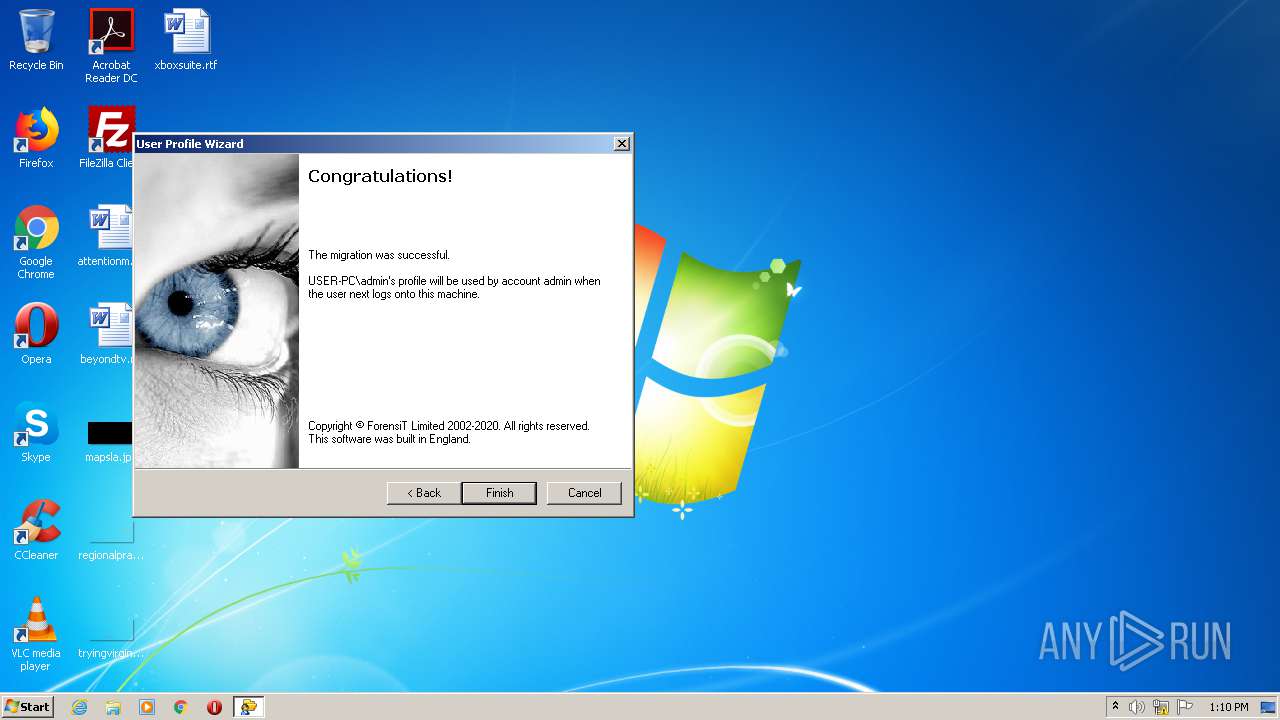Click the Show desktop button
Viewport: 1280px width, 720px height.
point(1269,707)
